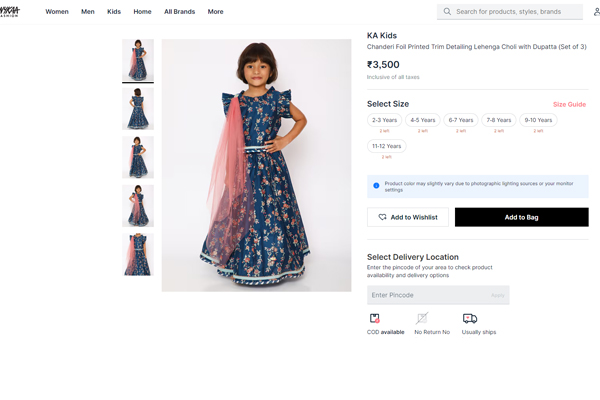Click the search magnifier icon
Image resolution: width=600 pixels, height=400 pixels.
[x=447, y=12]
